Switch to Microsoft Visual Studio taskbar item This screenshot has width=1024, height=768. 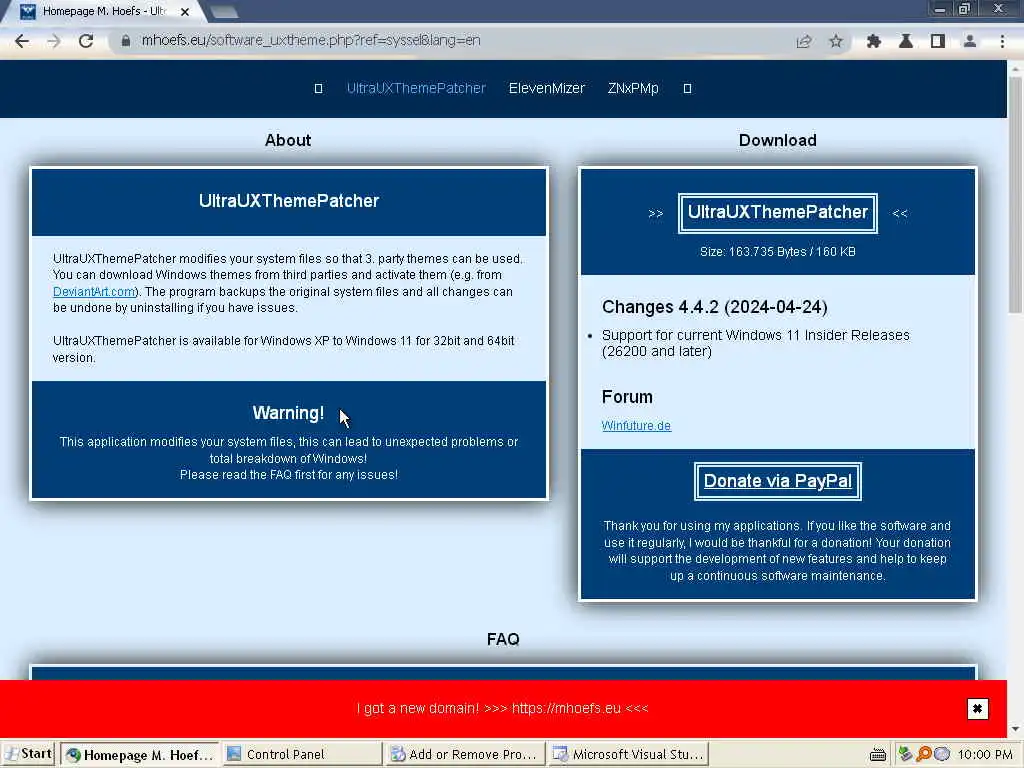tap(628, 754)
